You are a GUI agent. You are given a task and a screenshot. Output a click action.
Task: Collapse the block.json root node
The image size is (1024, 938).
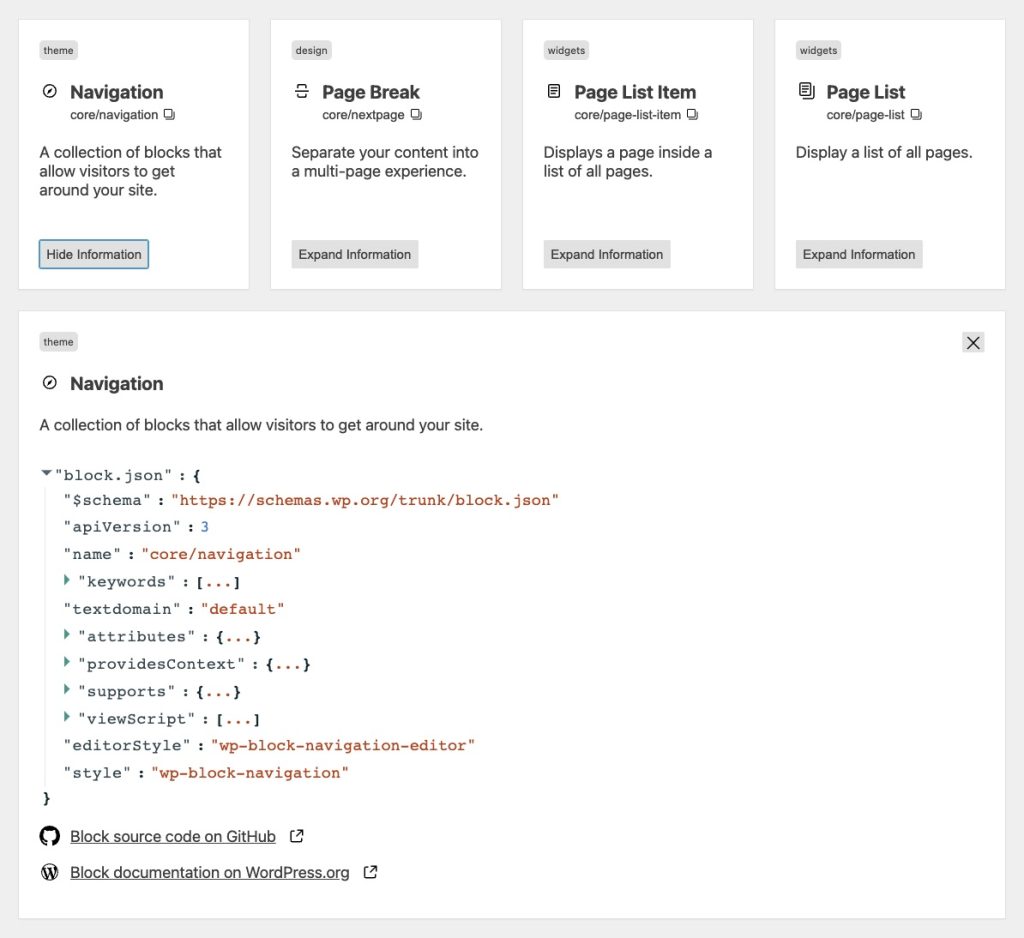pyautogui.click(x=46, y=473)
